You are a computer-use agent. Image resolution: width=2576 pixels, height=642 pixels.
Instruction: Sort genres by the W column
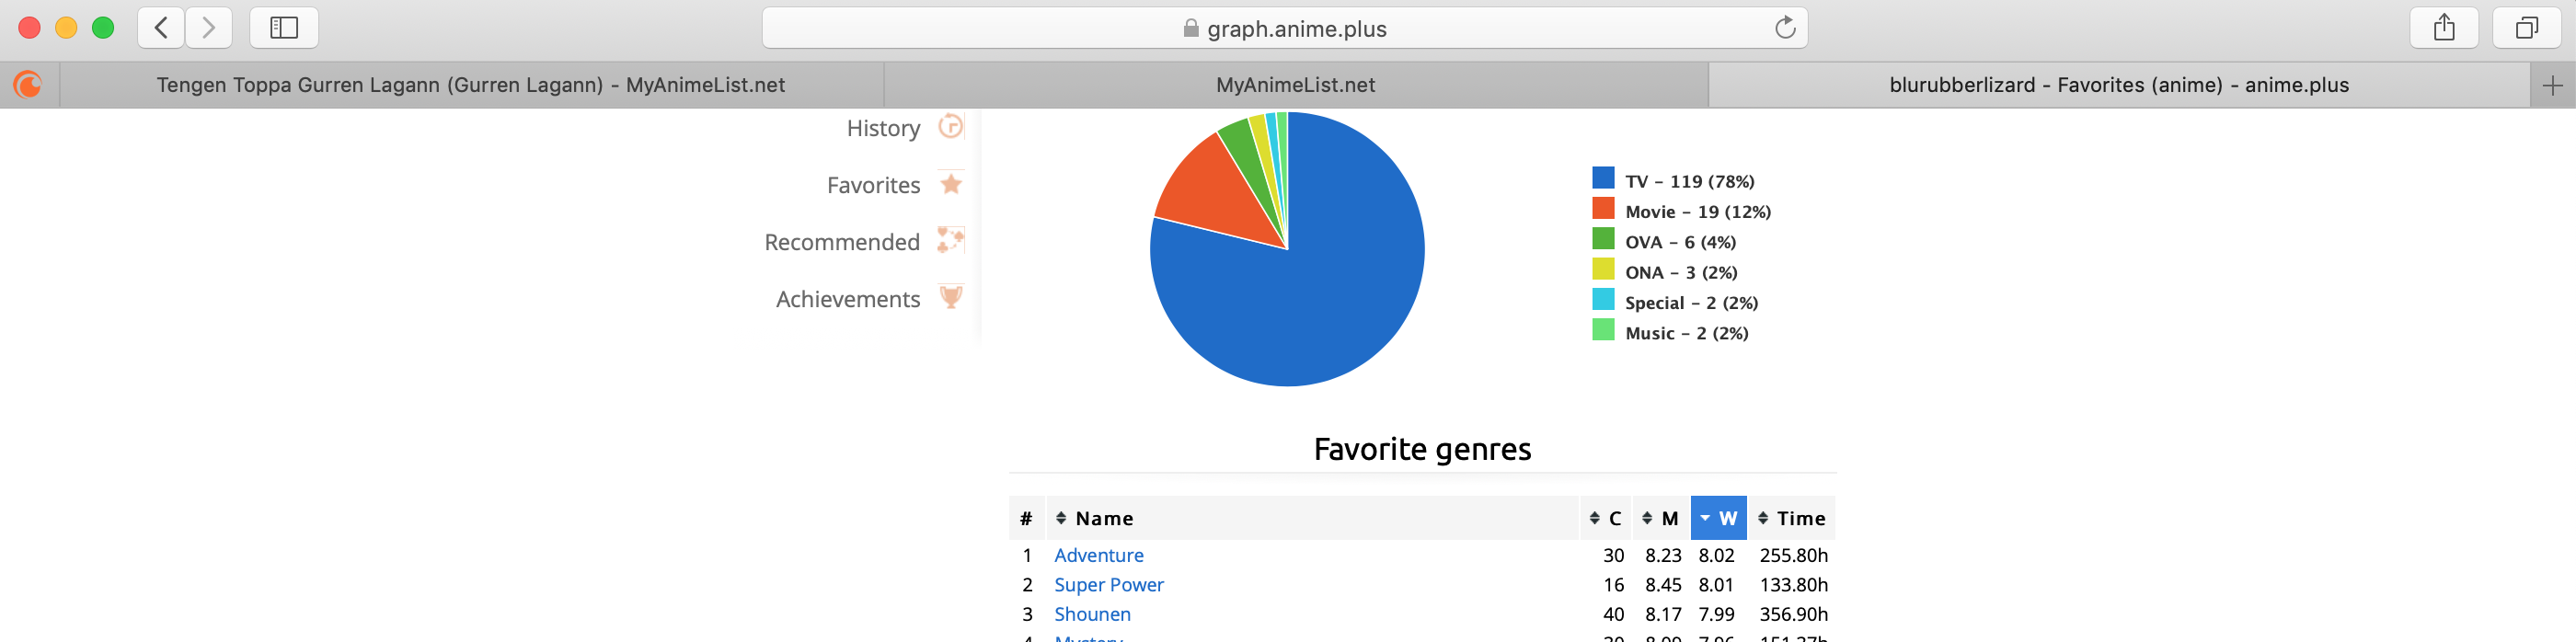click(x=1718, y=518)
